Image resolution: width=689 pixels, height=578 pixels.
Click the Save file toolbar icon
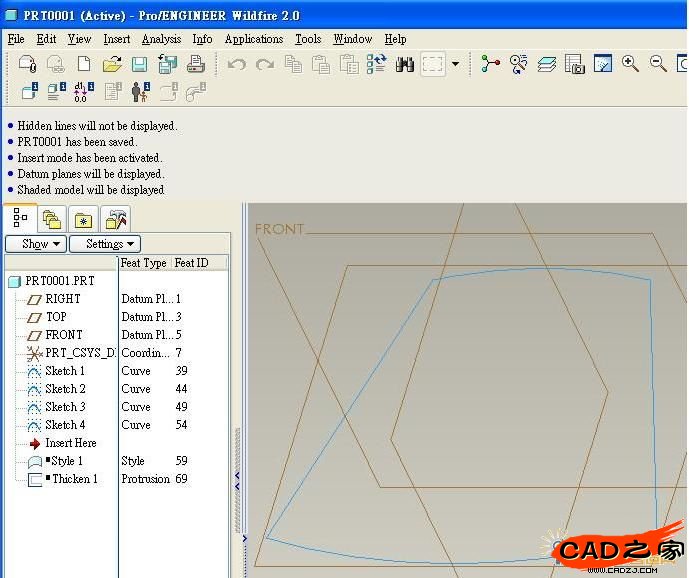click(x=139, y=64)
